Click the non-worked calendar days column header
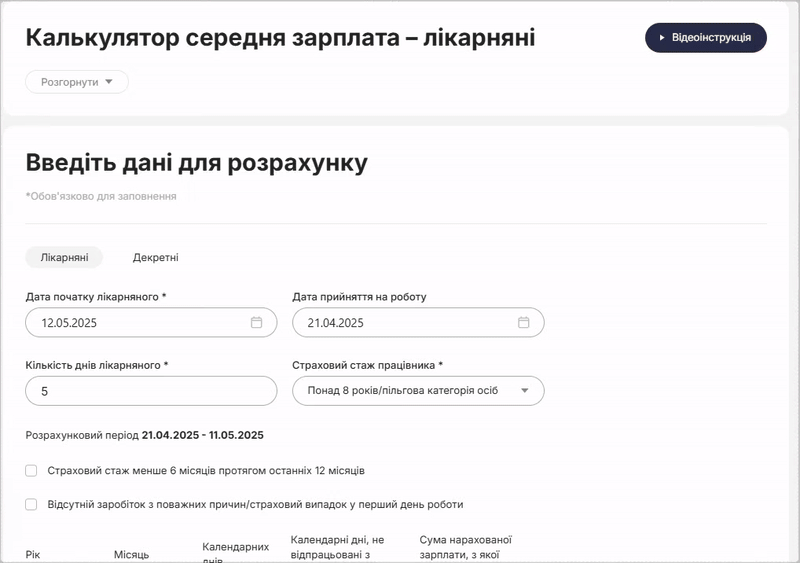The height and width of the screenshot is (563, 800). coord(336,548)
